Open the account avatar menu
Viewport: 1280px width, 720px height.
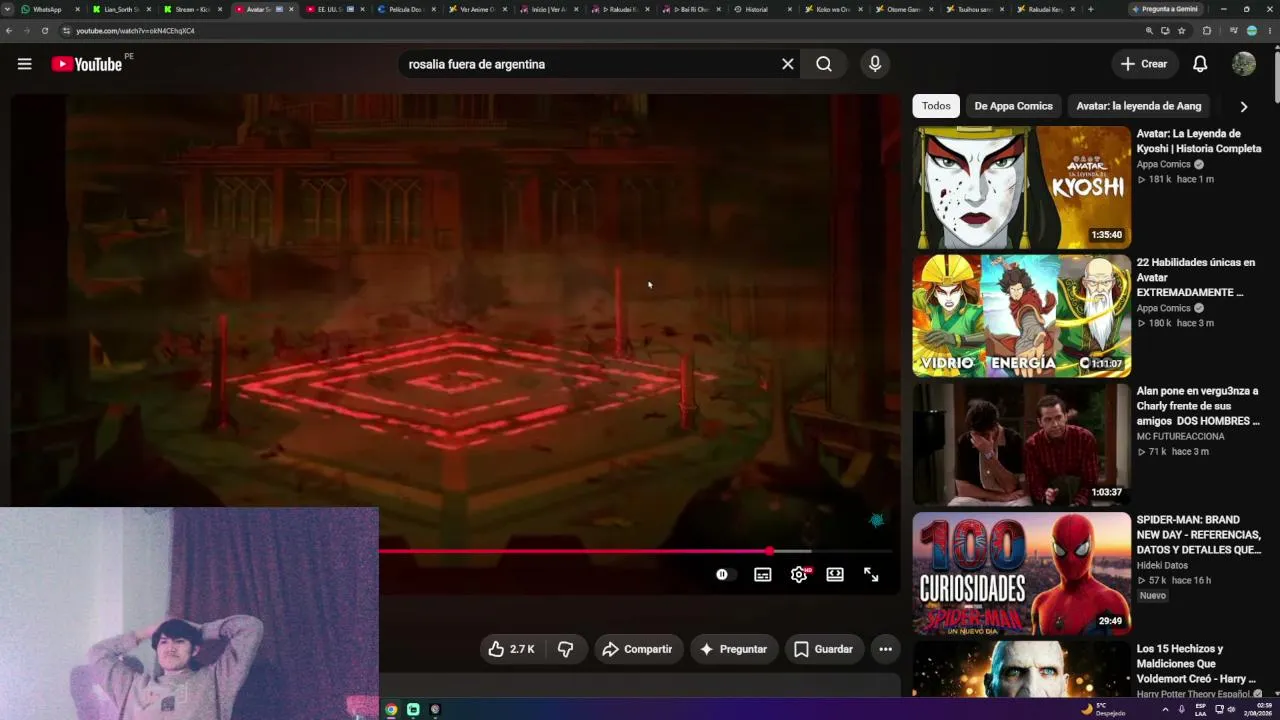tap(1244, 64)
